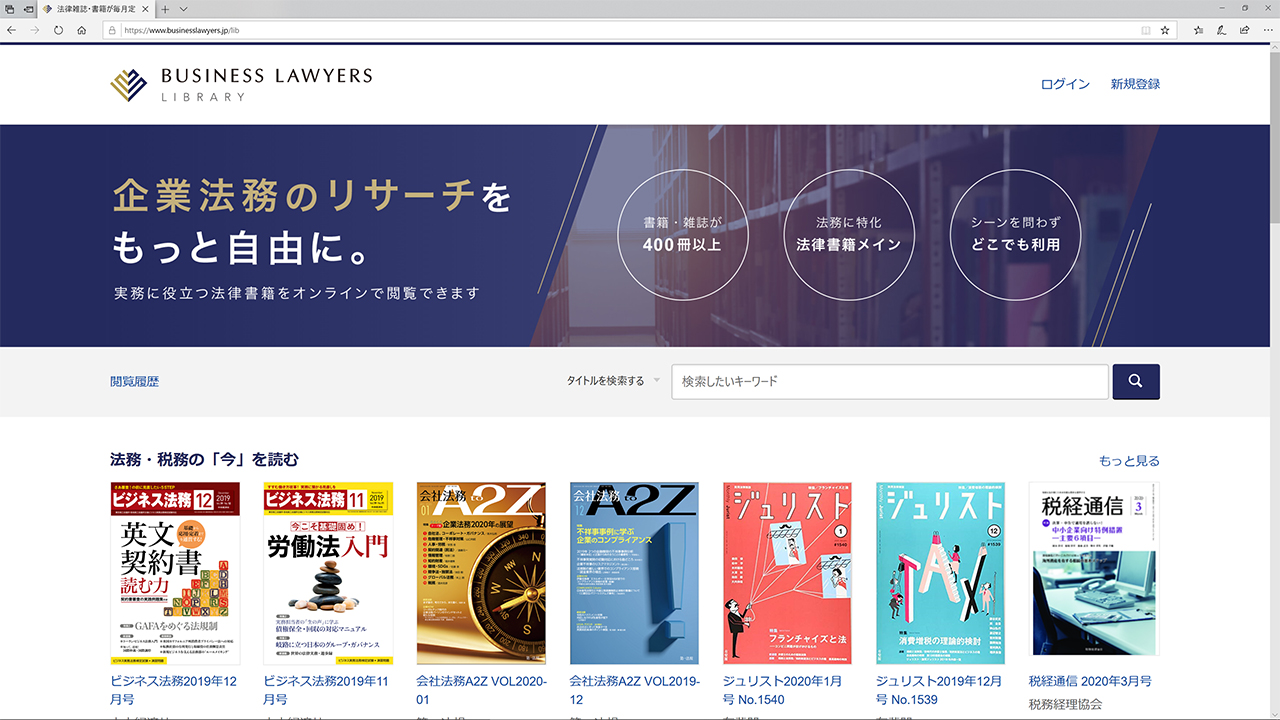Click the set tabs aside icon
The width and height of the screenshot is (1280, 720).
pyautogui.click(x=28, y=9)
